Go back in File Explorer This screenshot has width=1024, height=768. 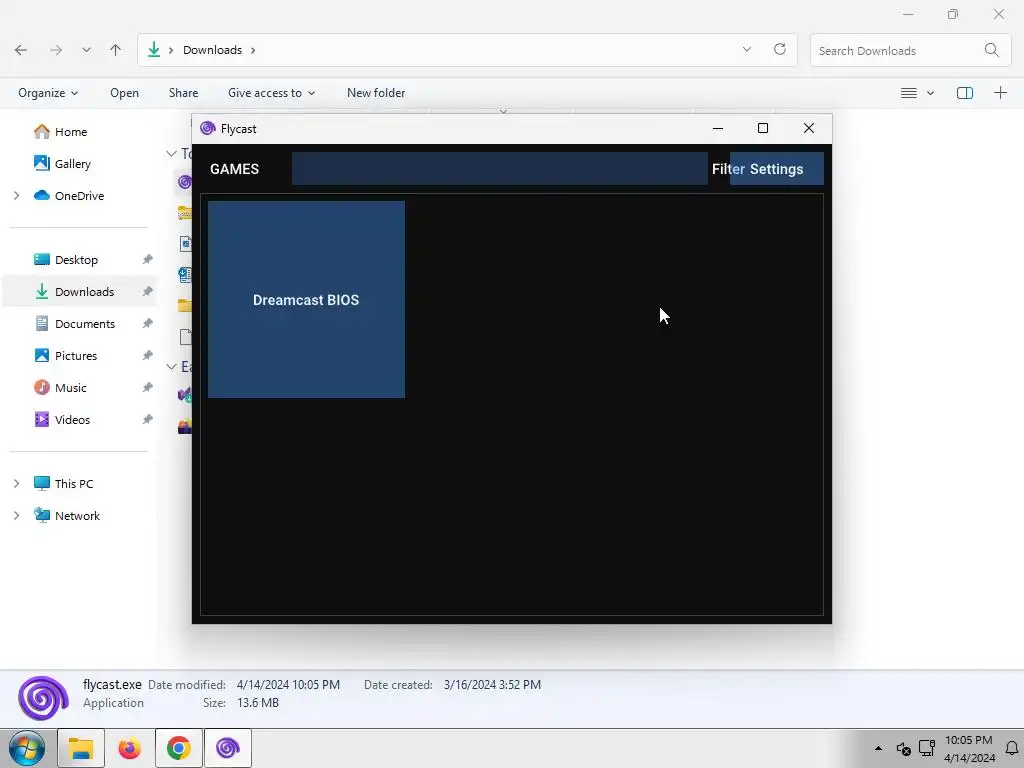(x=21, y=50)
